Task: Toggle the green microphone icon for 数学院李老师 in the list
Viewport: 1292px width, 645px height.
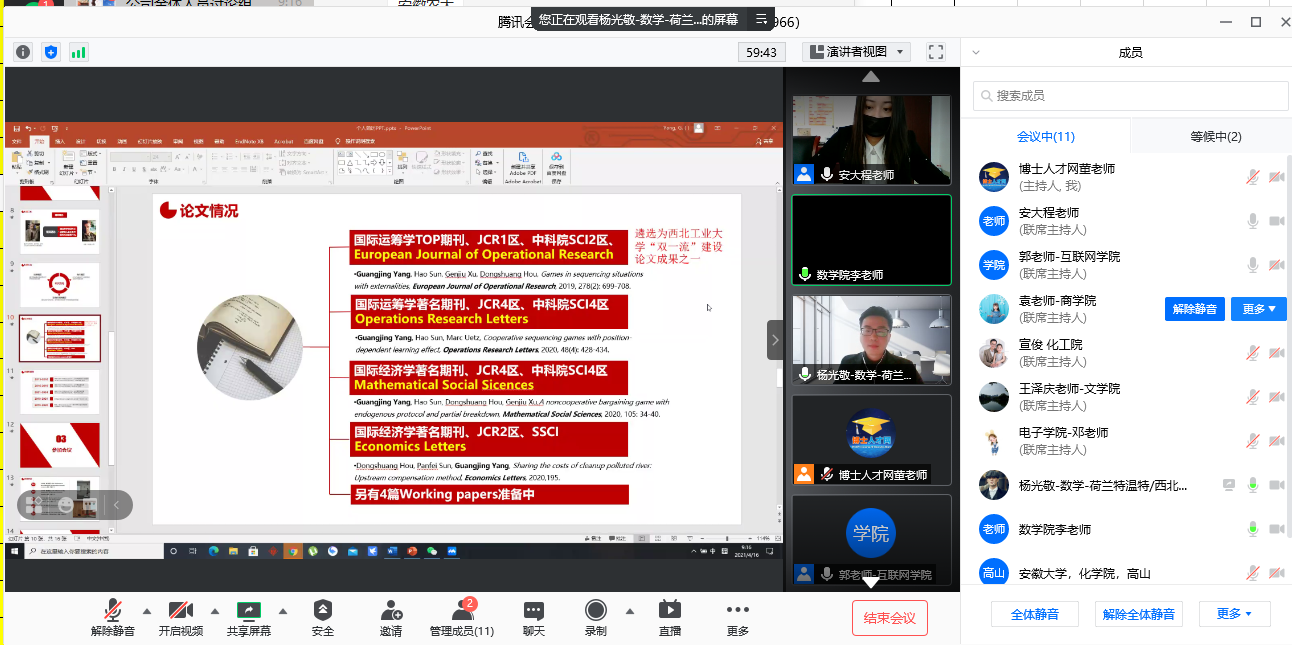Action: coord(1252,529)
